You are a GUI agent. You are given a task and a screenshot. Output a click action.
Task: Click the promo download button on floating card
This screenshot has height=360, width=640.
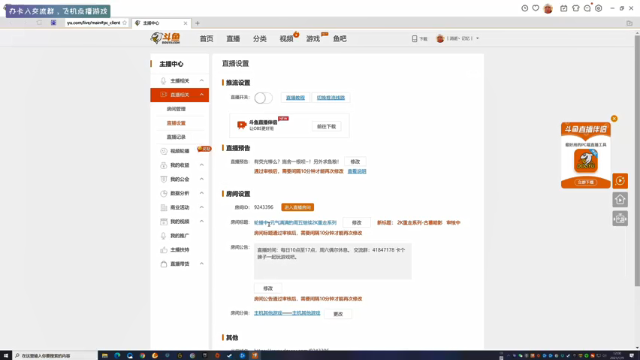(x=586, y=182)
